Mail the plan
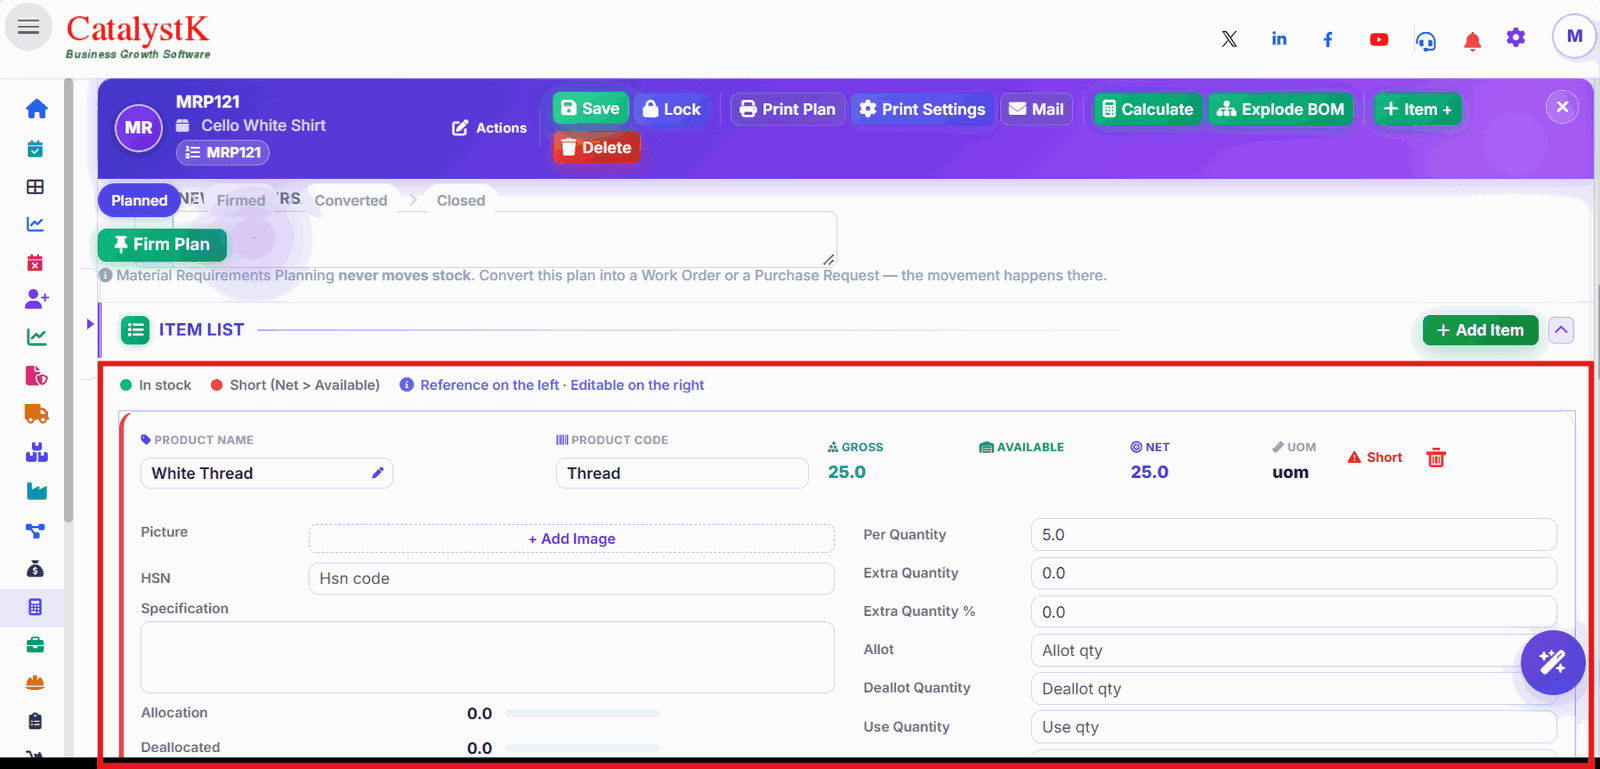1600x769 pixels. [1036, 109]
